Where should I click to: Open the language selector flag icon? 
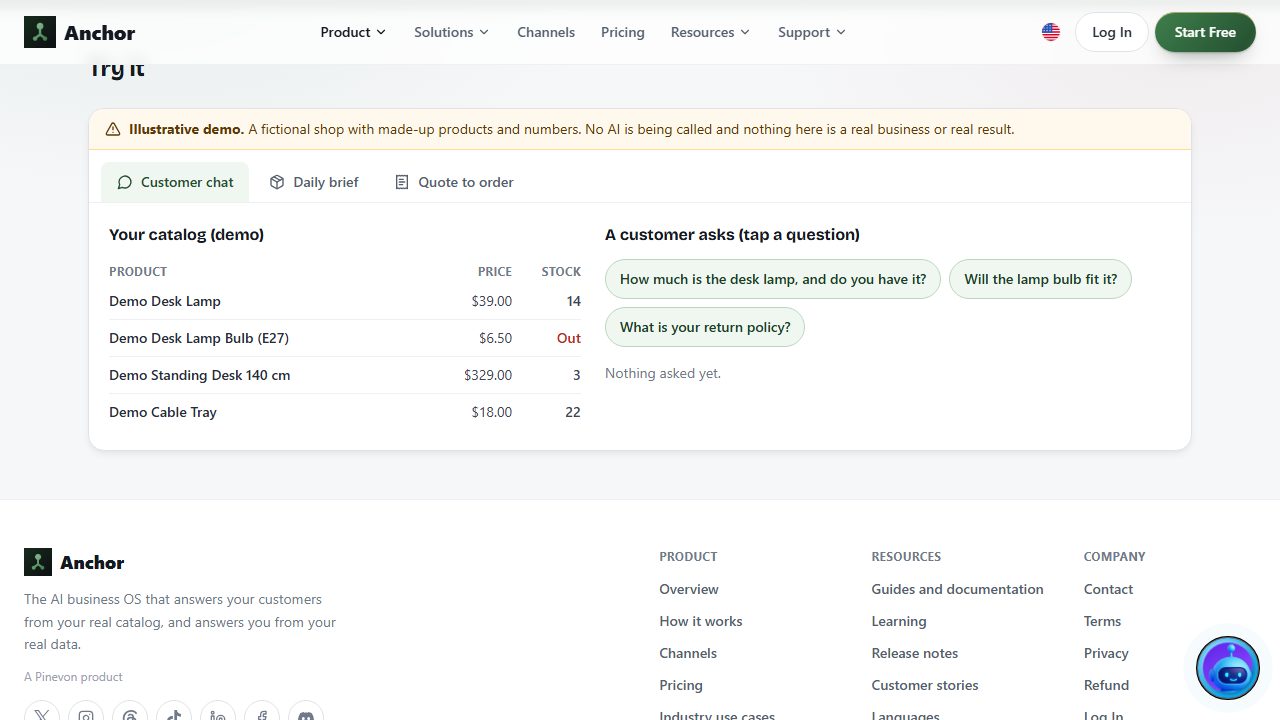(x=1051, y=32)
